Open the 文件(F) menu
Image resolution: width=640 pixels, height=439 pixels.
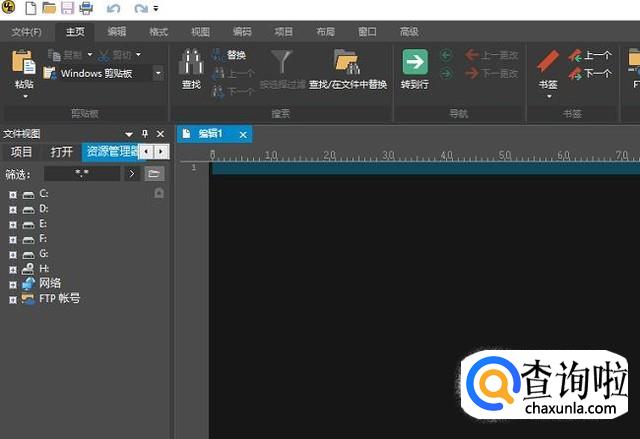click(x=27, y=32)
